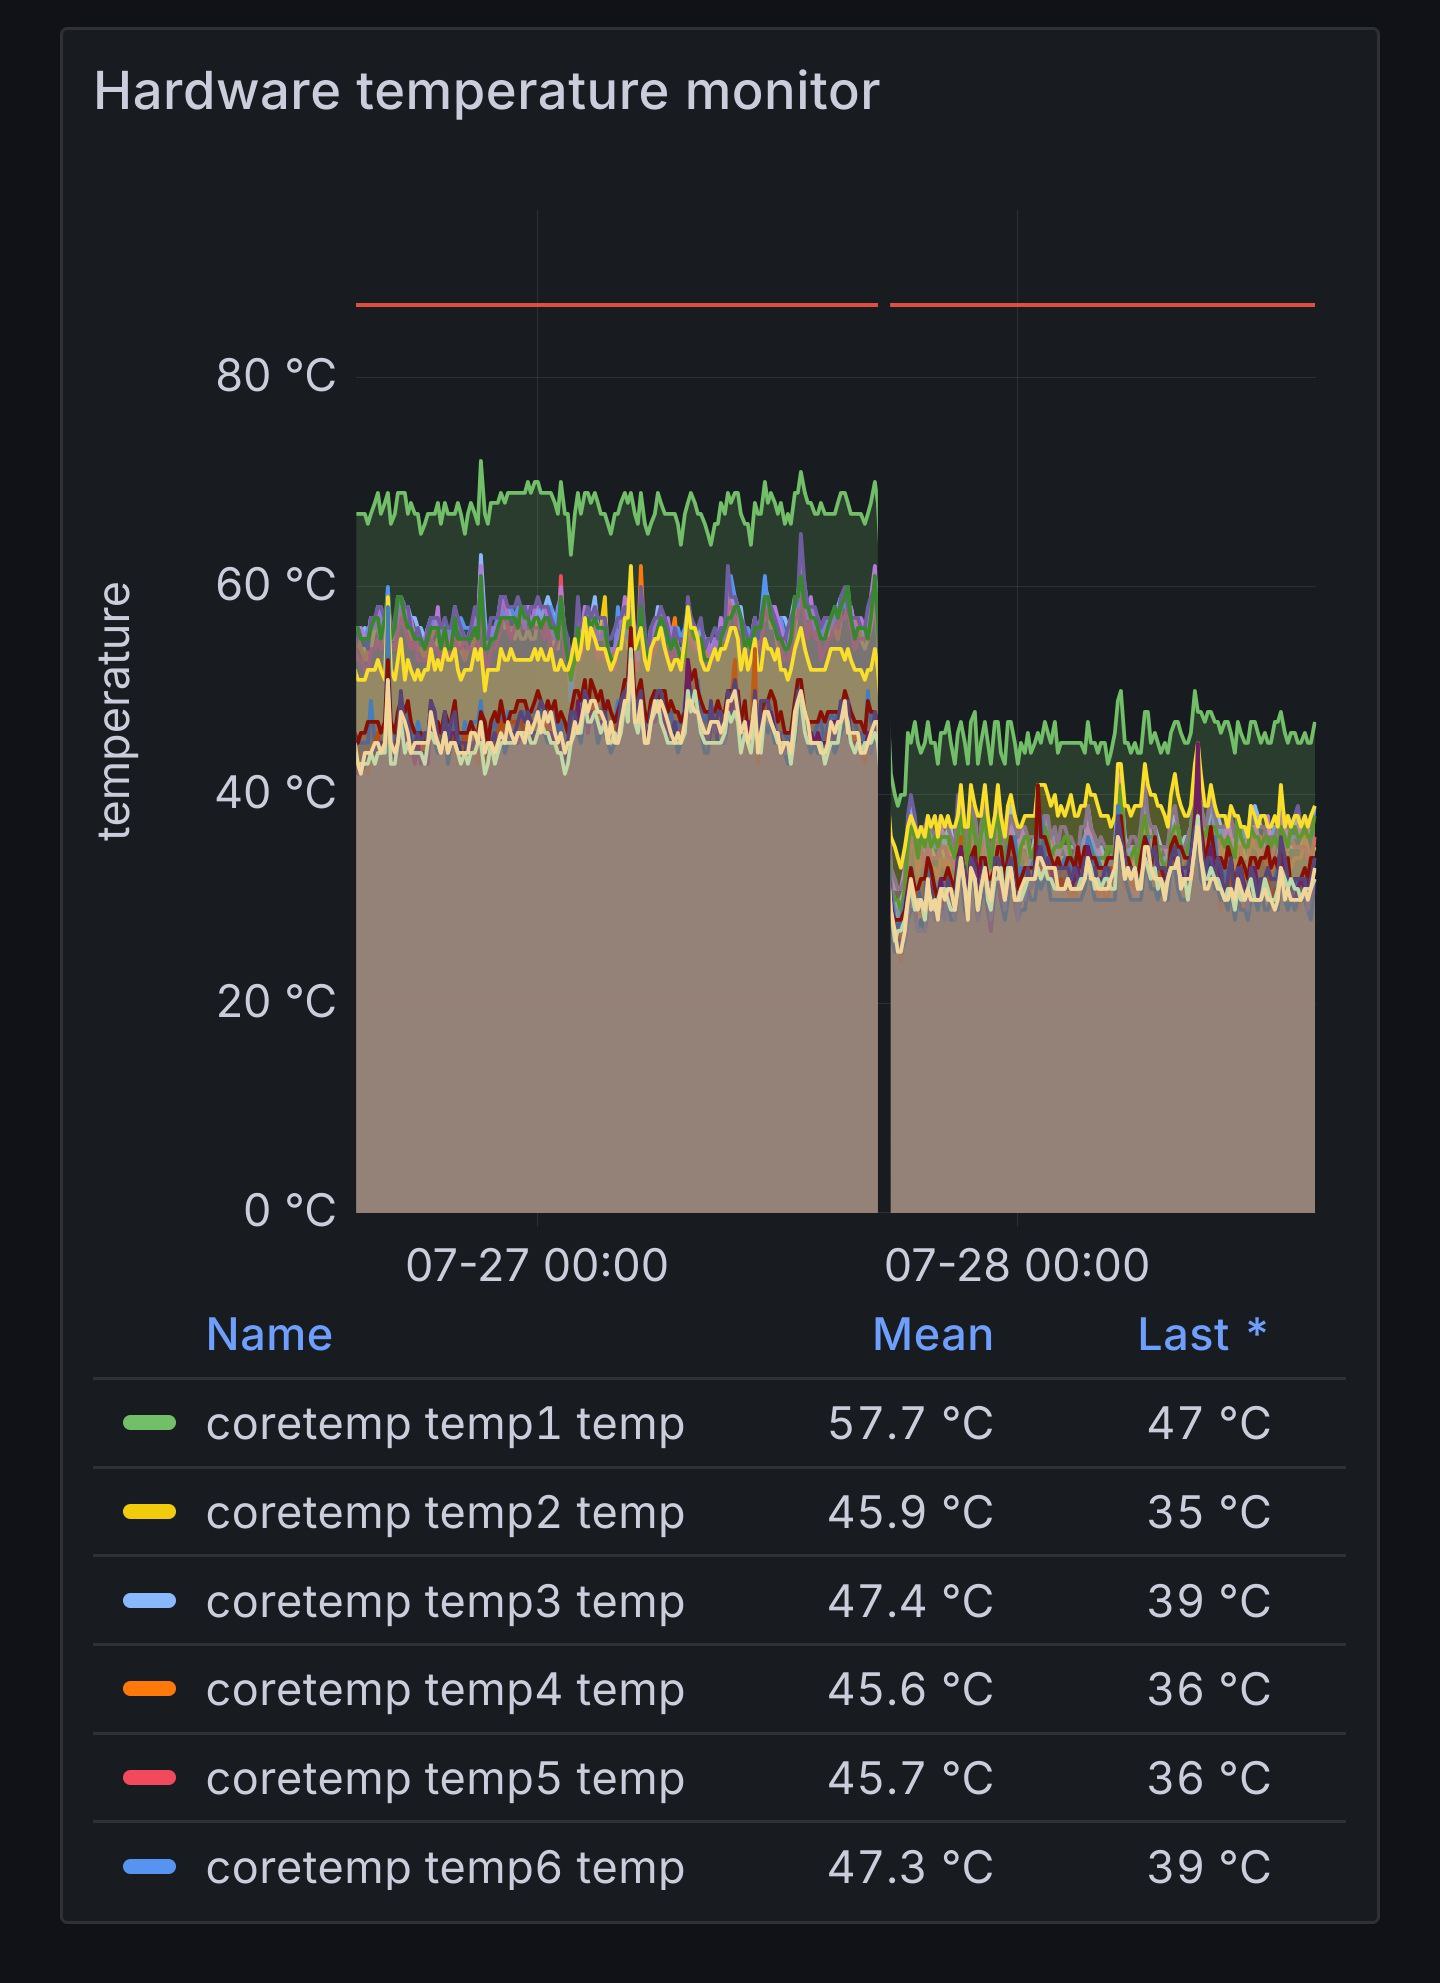The height and width of the screenshot is (1983, 1440).
Task: Click the blue temp6 legend color swatch
Action: pyautogui.click(x=149, y=1867)
